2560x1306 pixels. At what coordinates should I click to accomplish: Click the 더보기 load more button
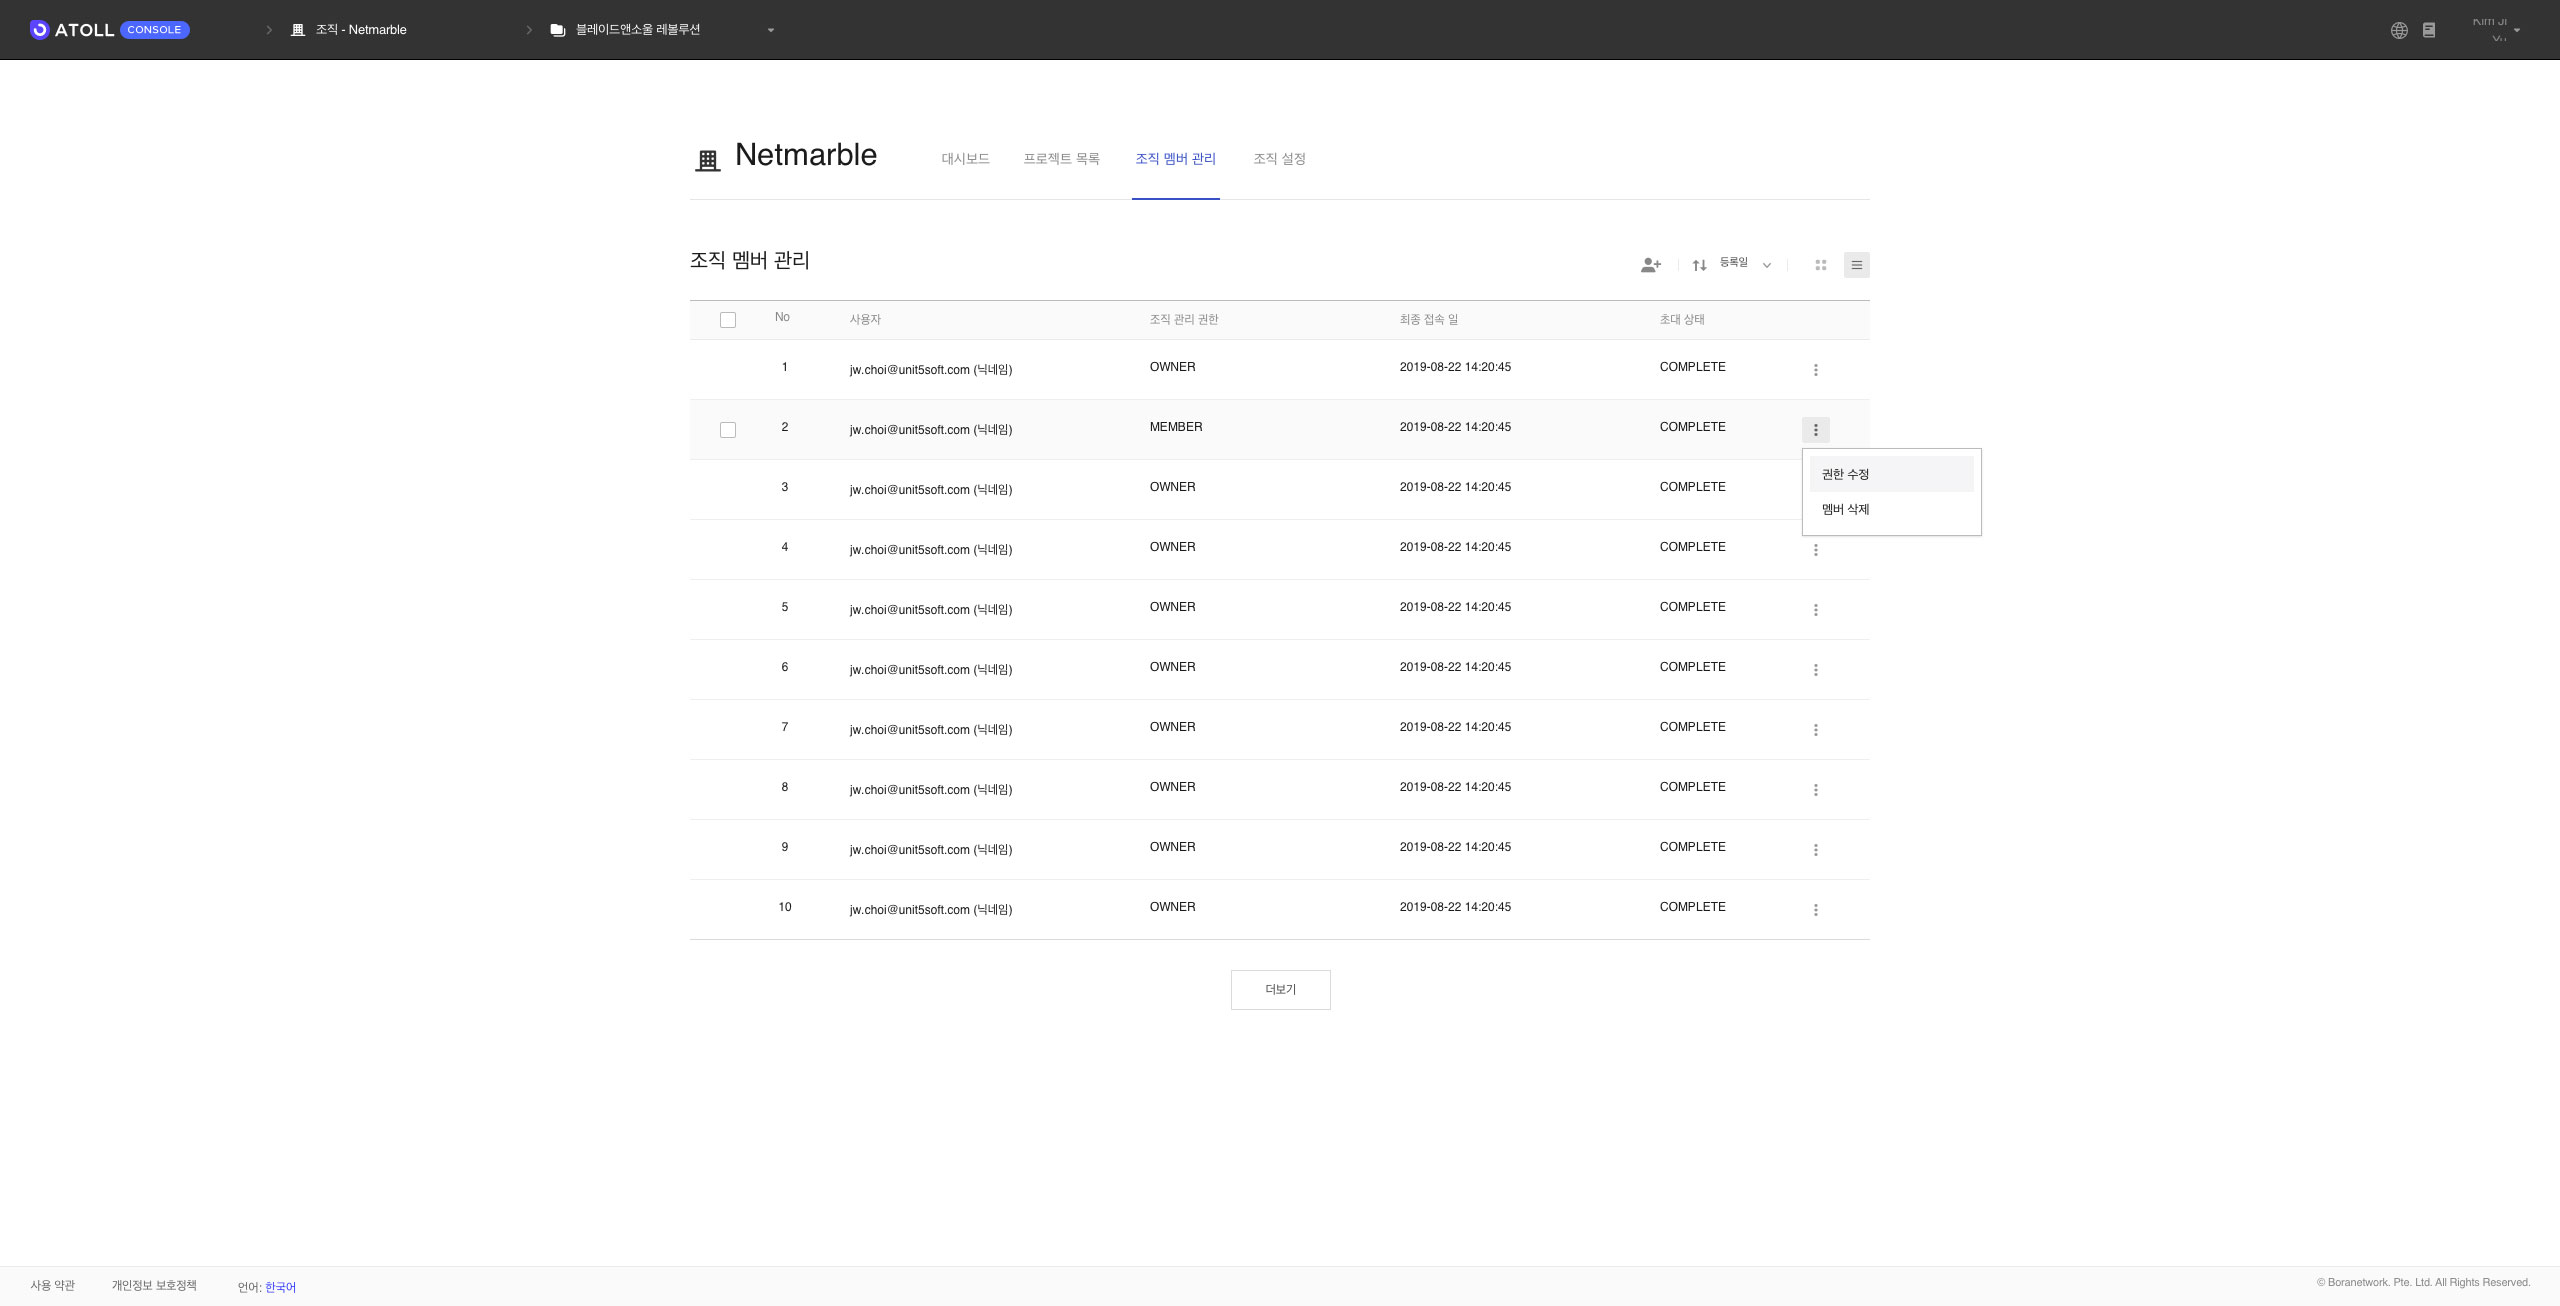1280,989
